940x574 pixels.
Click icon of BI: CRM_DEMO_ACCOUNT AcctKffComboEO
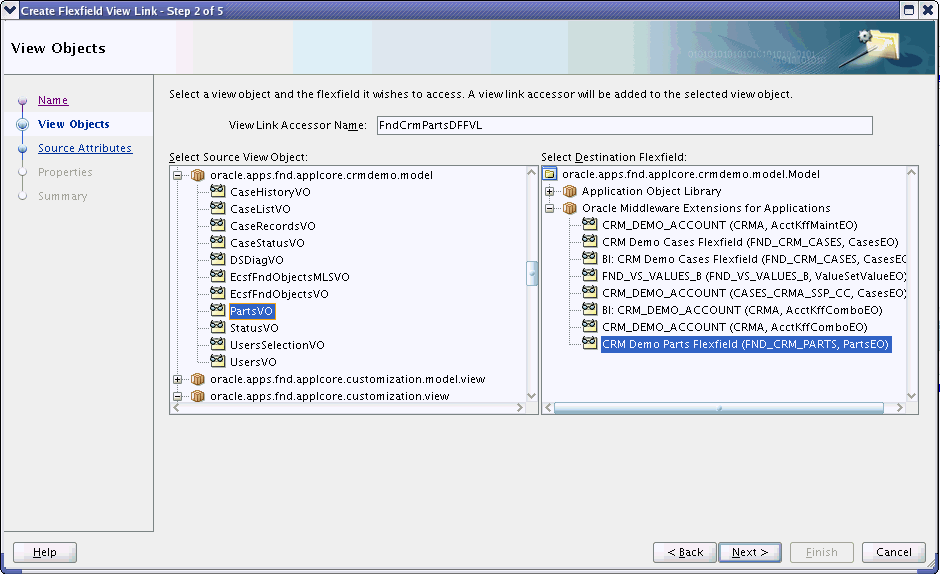click(x=590, y=309)
